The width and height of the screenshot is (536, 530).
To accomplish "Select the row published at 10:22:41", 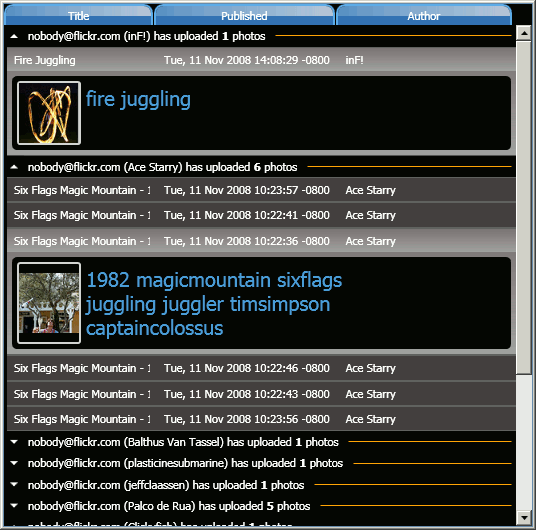I will point(261,215).
